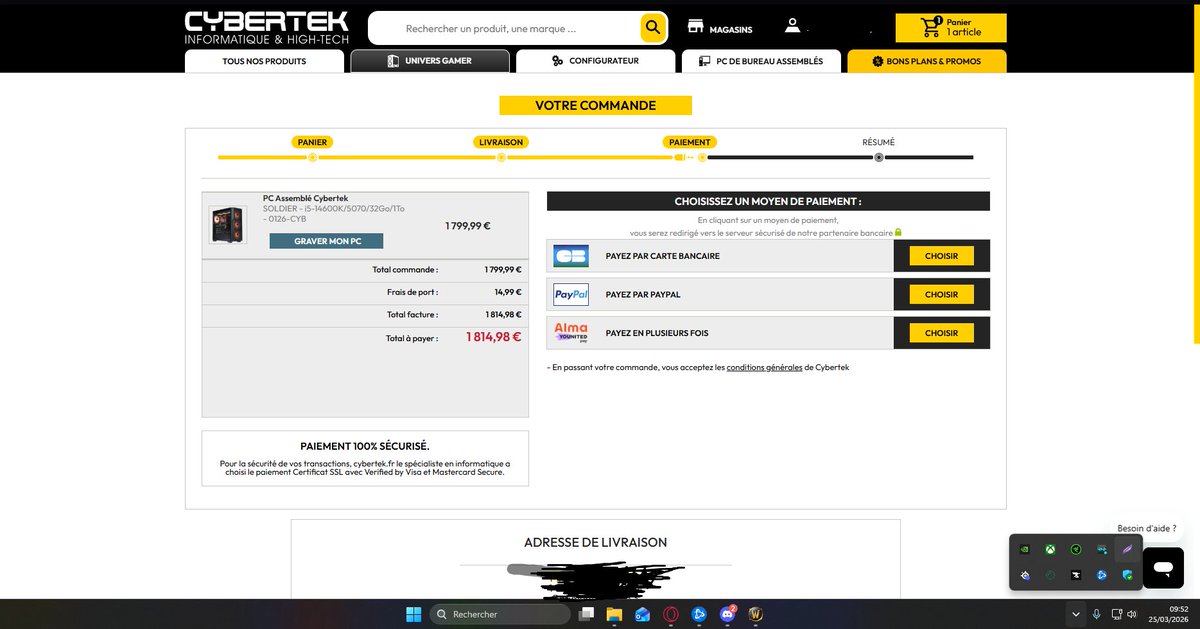Viewport: 1200px width, 629px height.
Task: Choisir payment by carte bancaire
Action: [941, 256]
